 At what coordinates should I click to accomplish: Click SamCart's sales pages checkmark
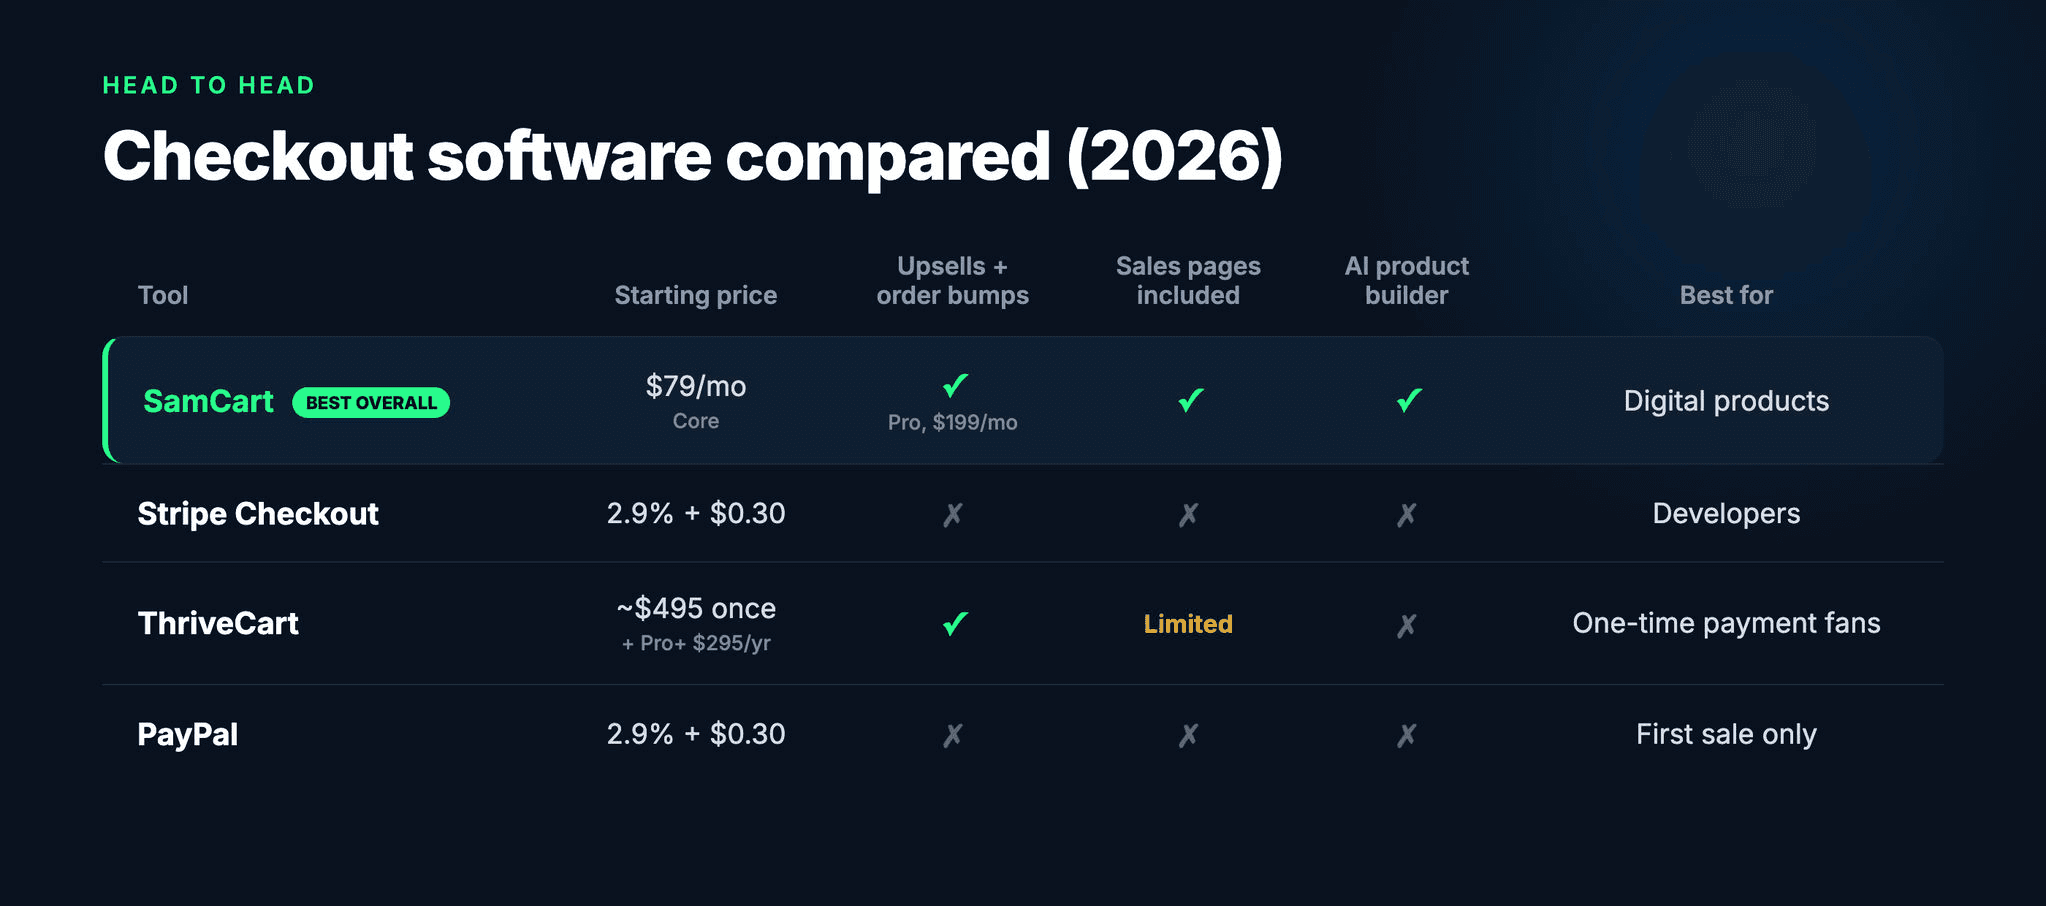click(1190, 400)
